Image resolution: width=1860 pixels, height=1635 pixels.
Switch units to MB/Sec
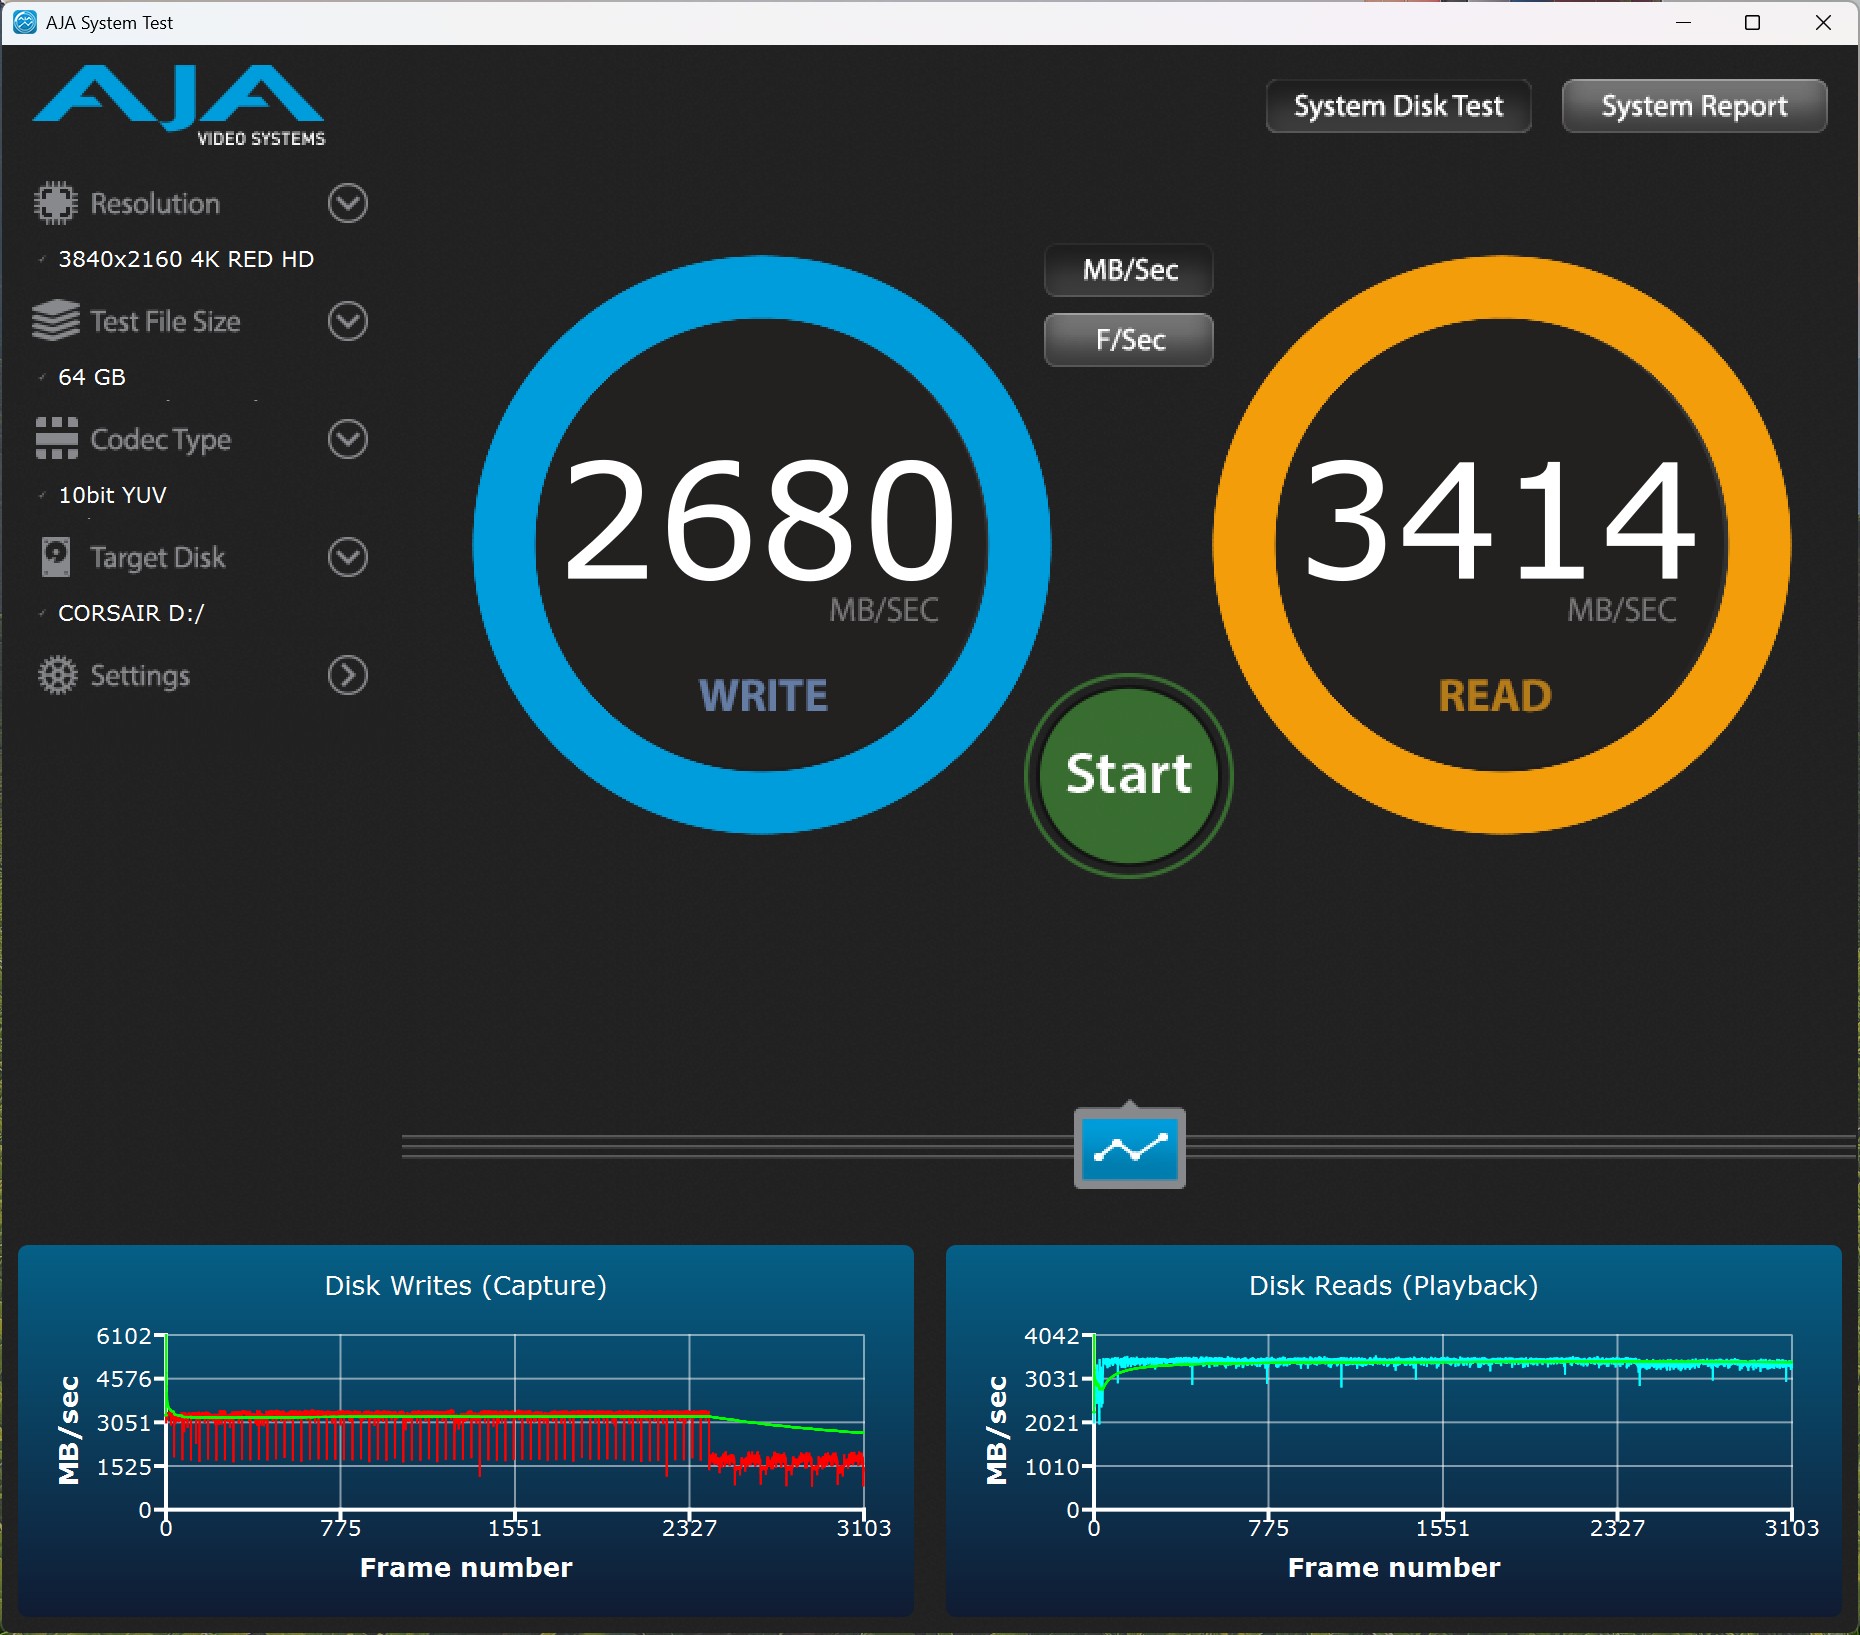(x=1129, y=270)
